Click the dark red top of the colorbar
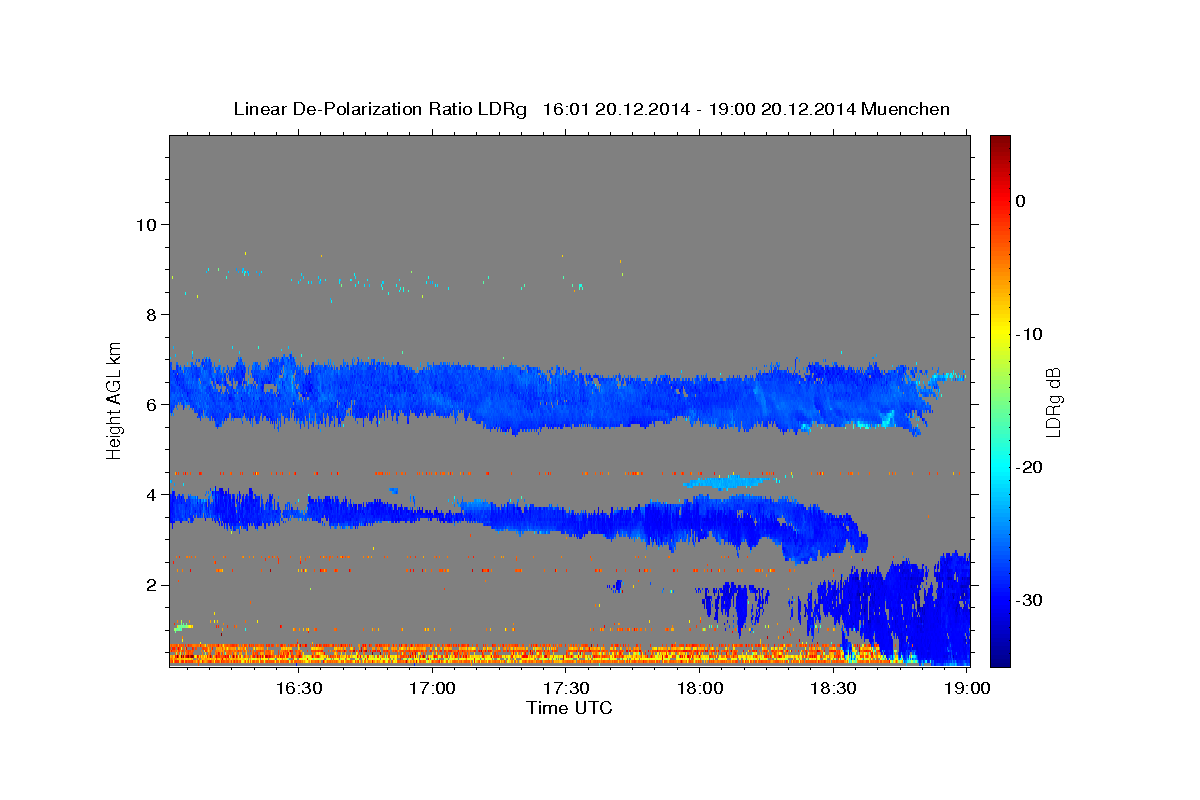The height and width of the screenshot is (800, 1200). [1000, 142]
